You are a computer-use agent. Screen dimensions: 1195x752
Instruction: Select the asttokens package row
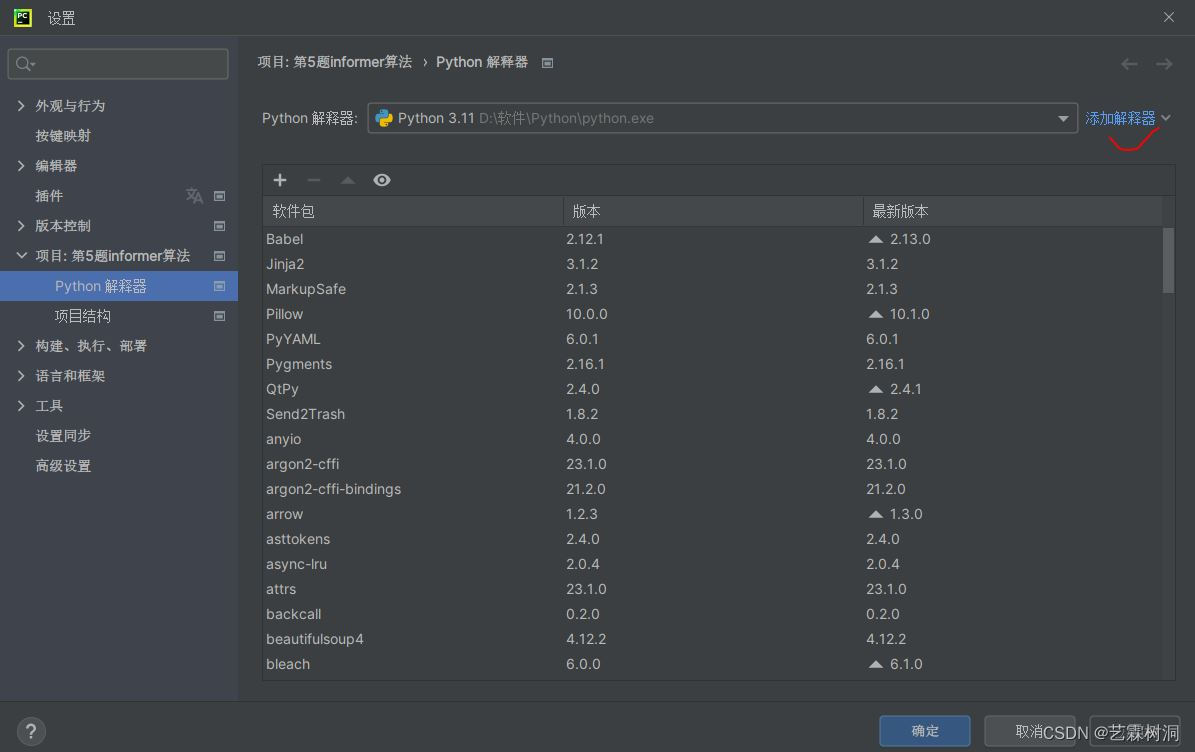click(713, 539)
